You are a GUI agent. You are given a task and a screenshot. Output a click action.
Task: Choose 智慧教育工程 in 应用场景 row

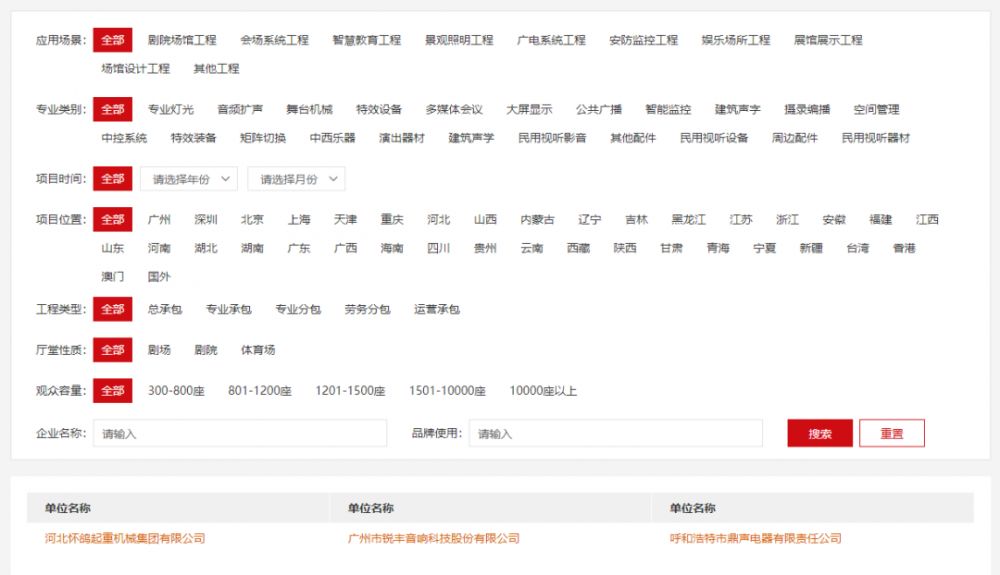pos(367,40)
